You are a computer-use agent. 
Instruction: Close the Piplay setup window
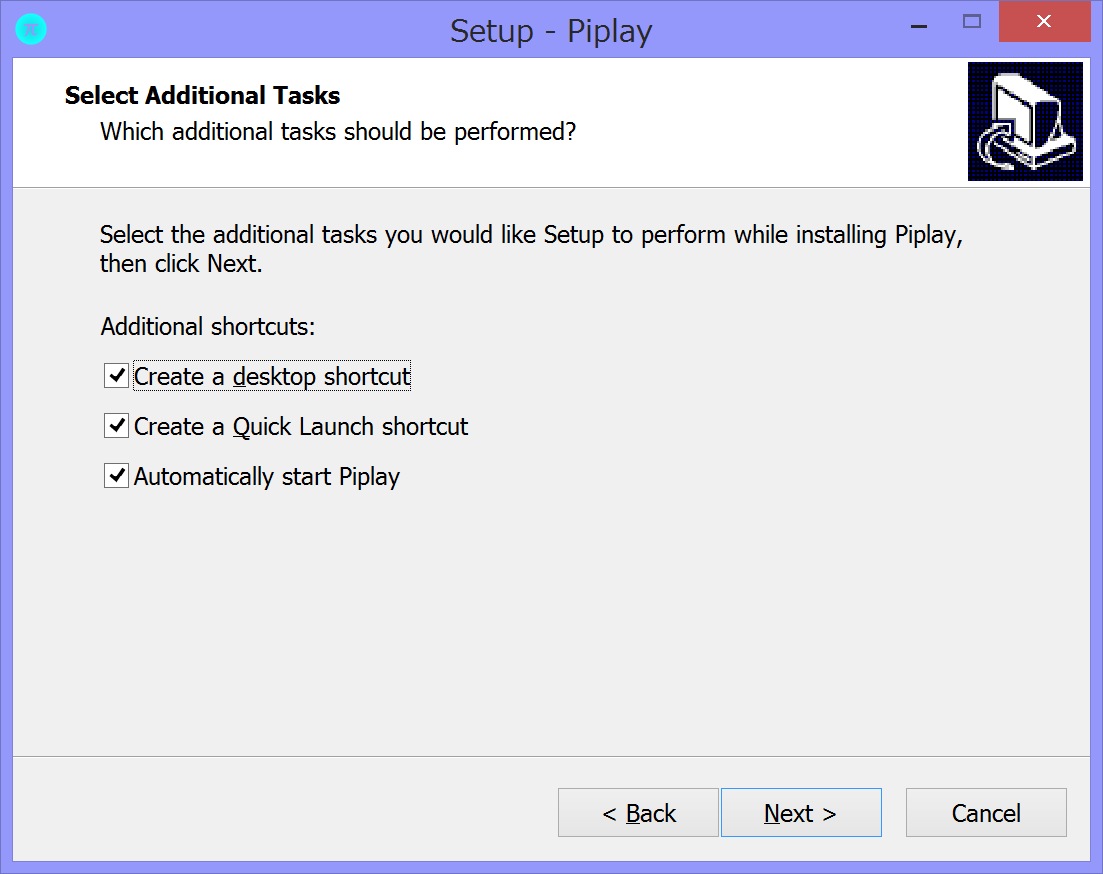[x=1044, y=21]
